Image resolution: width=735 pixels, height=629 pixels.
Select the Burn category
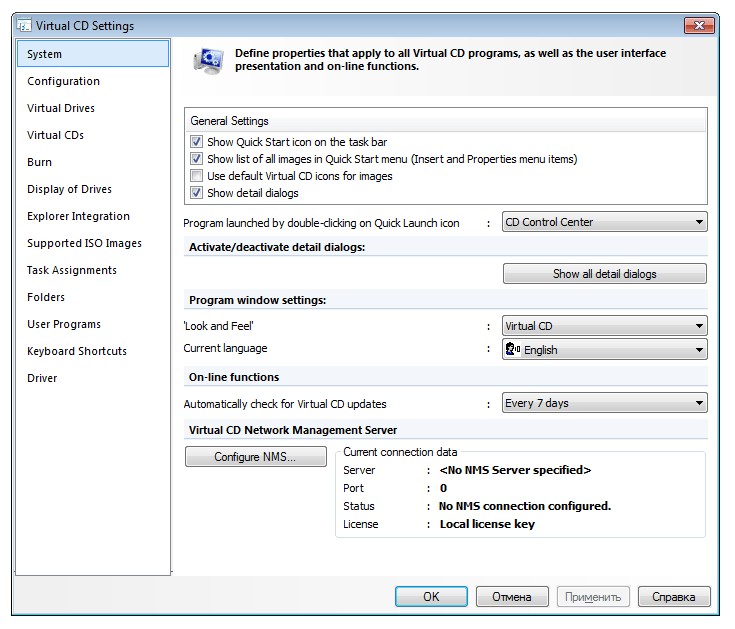(x=93, y=162)
